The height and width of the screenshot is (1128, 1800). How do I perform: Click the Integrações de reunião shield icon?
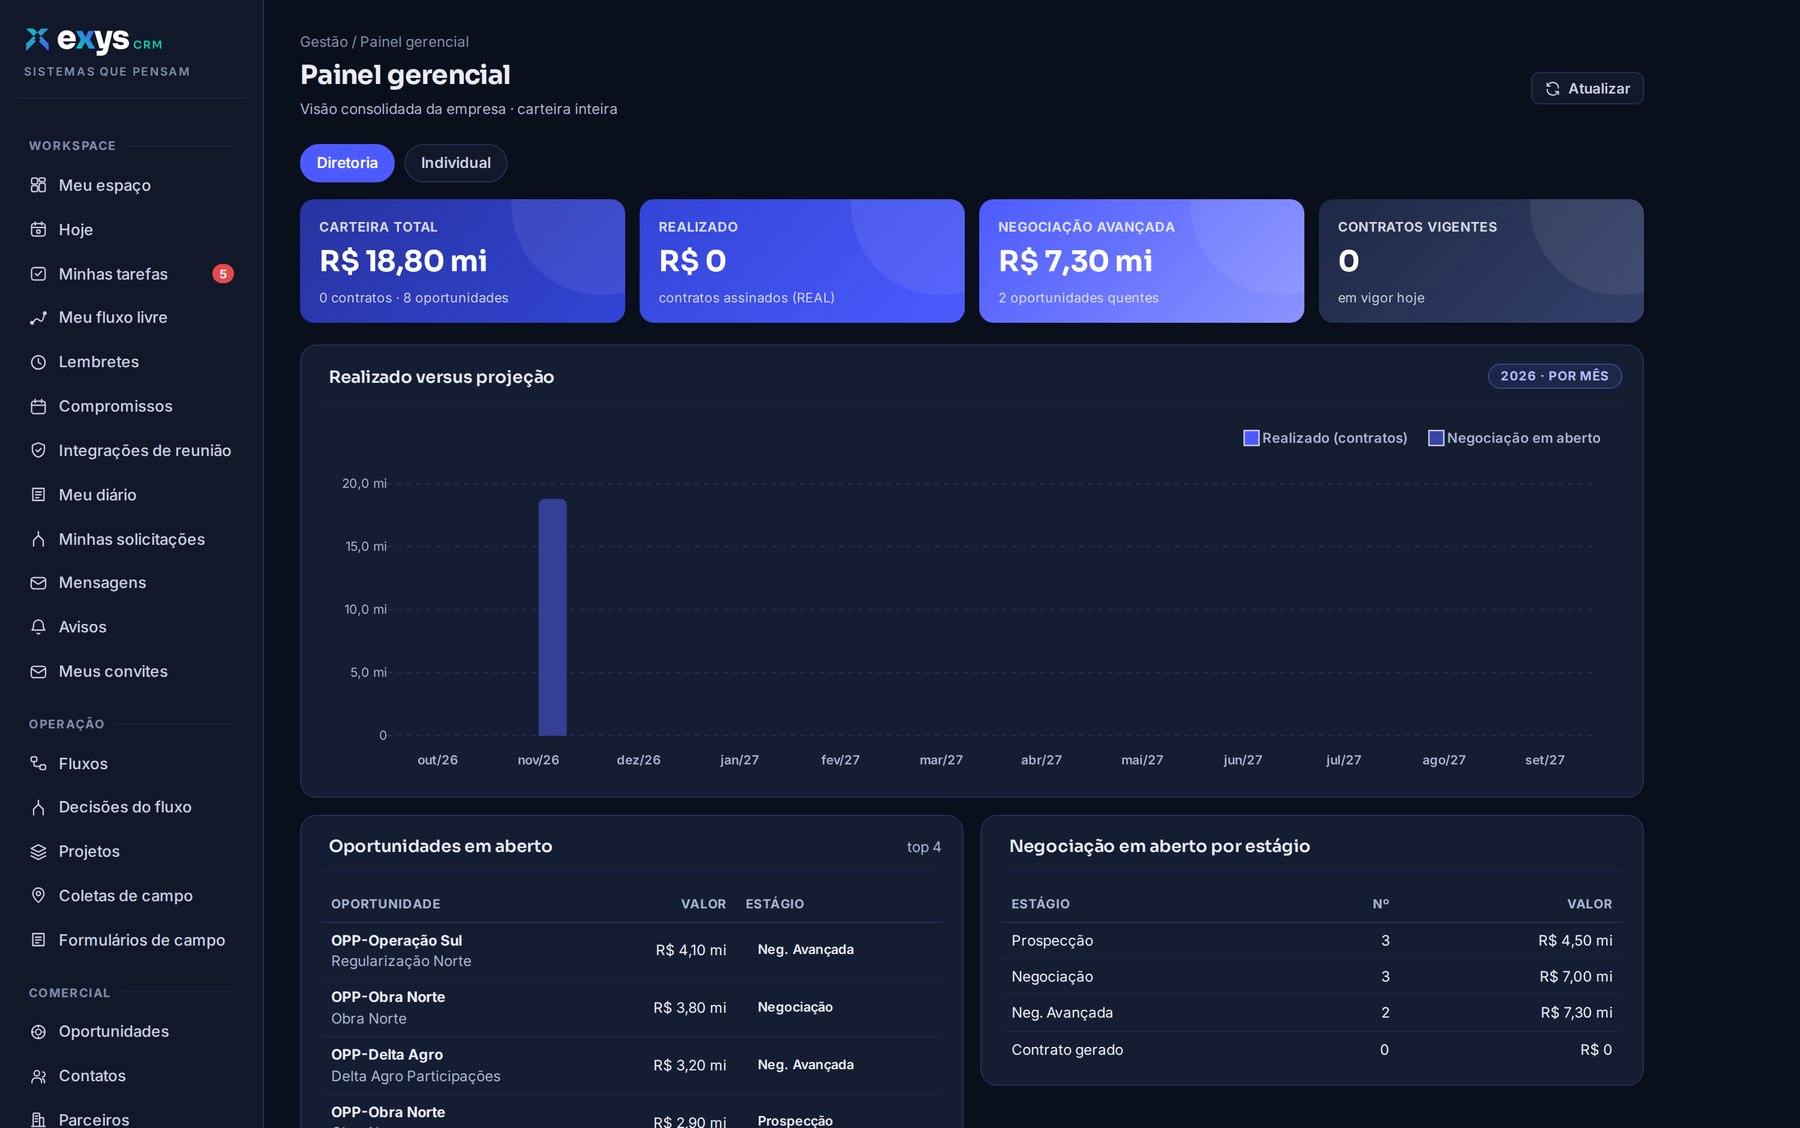pyautogui.click(x=38, y=450)
